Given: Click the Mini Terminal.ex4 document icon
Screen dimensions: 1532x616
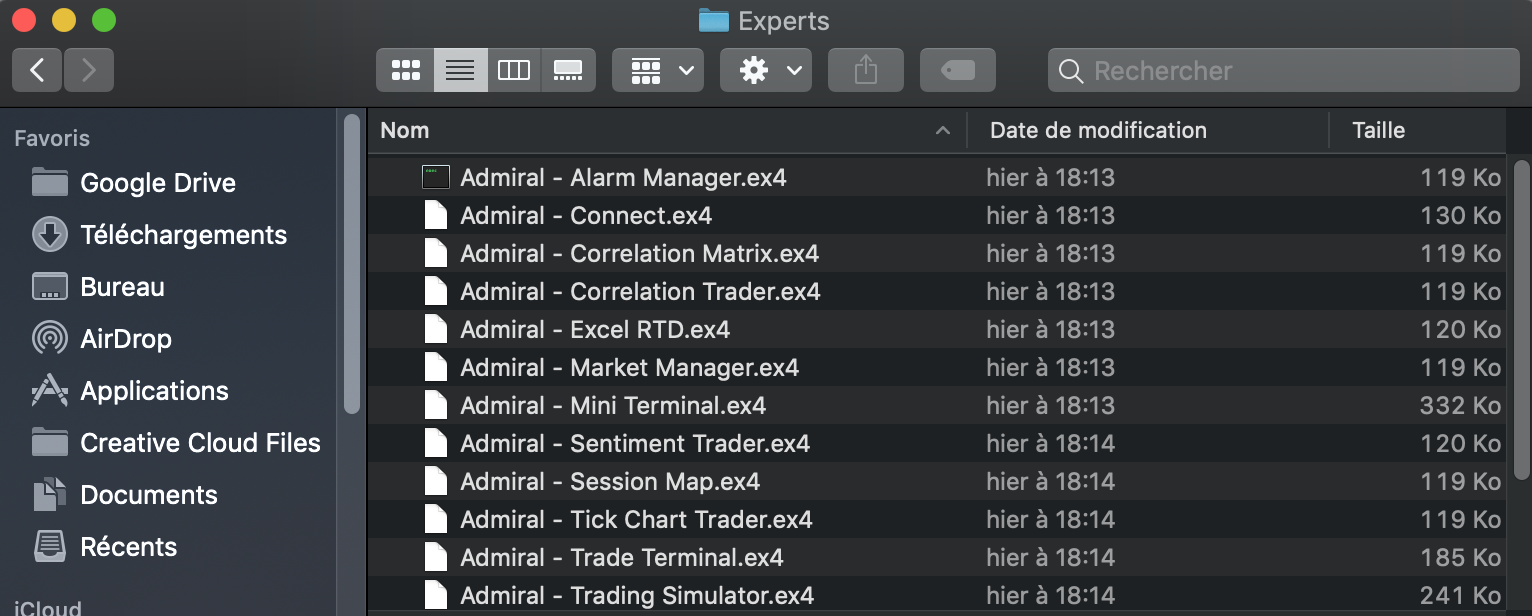Looking at the screenshot, I should click(436, 406).
